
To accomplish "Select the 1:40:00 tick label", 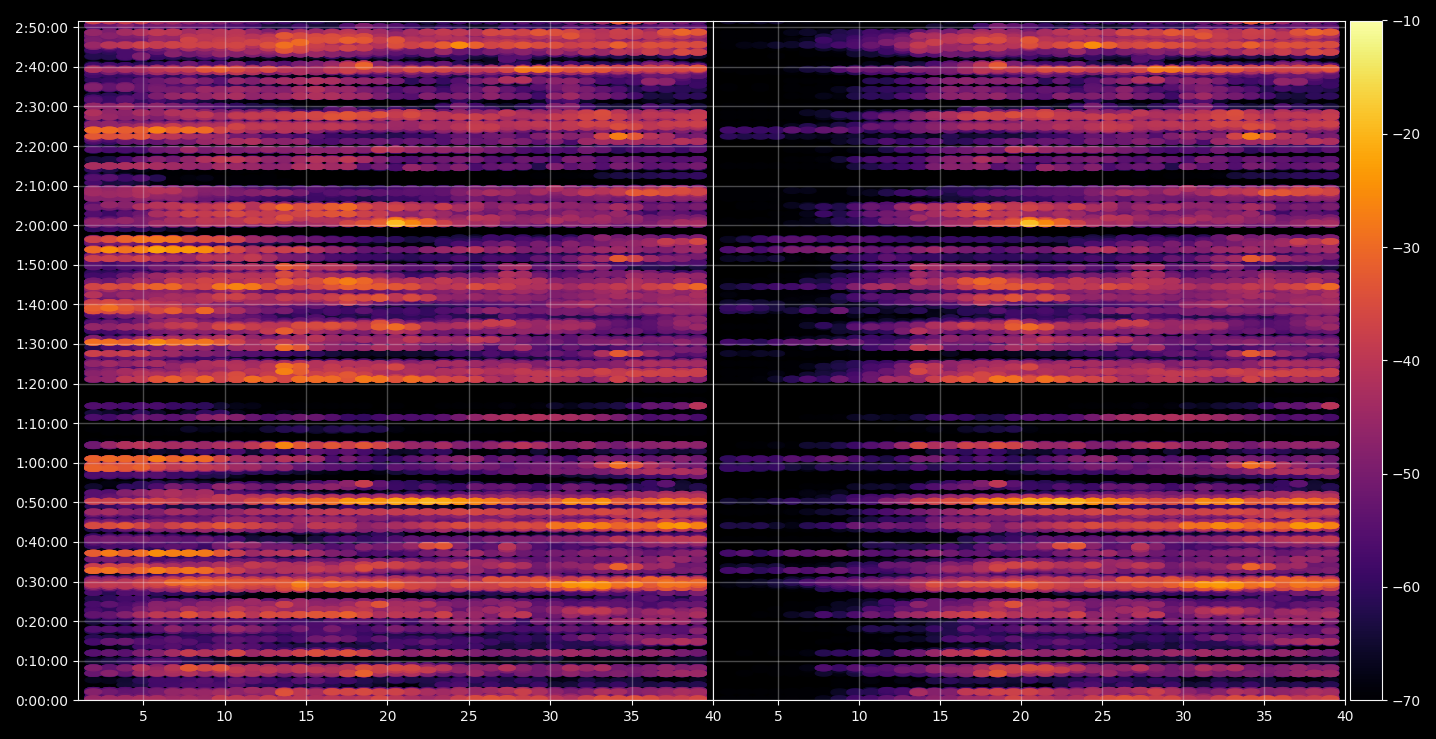I will coord(41,305).
